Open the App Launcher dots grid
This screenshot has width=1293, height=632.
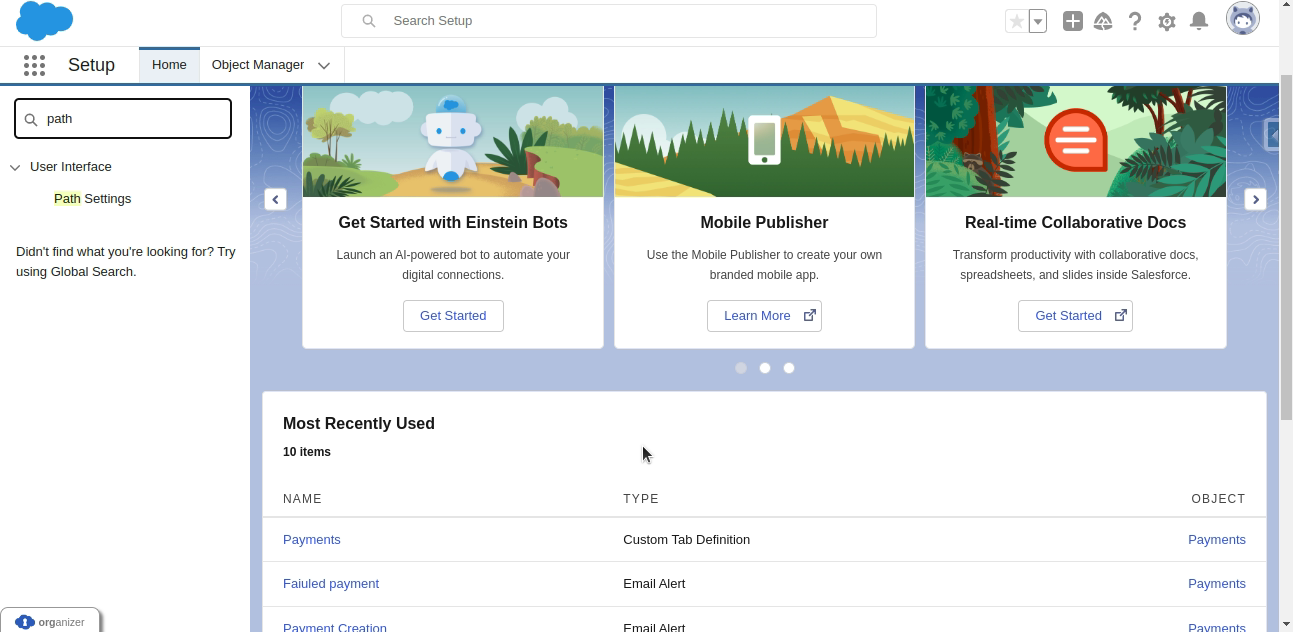coord(34,65)
